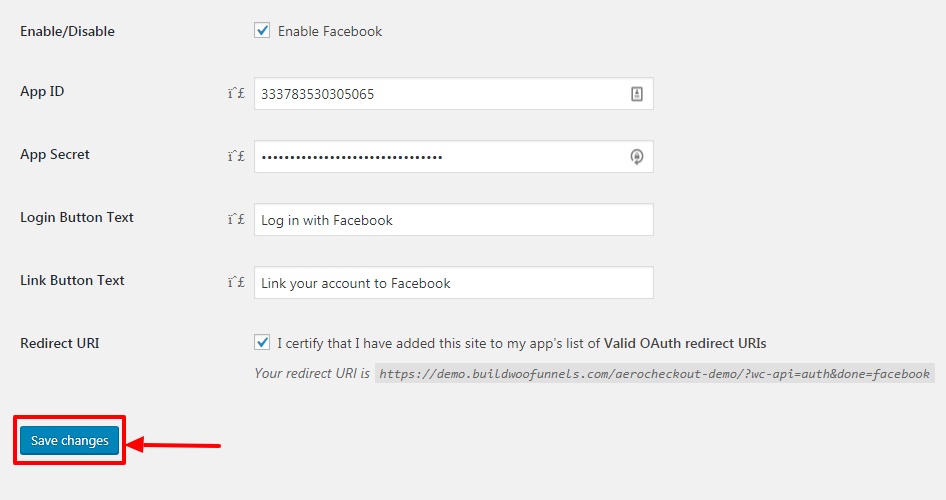
Task: Click the 'Enable Facebook' checkbox label text
Action: coord(329,31)
